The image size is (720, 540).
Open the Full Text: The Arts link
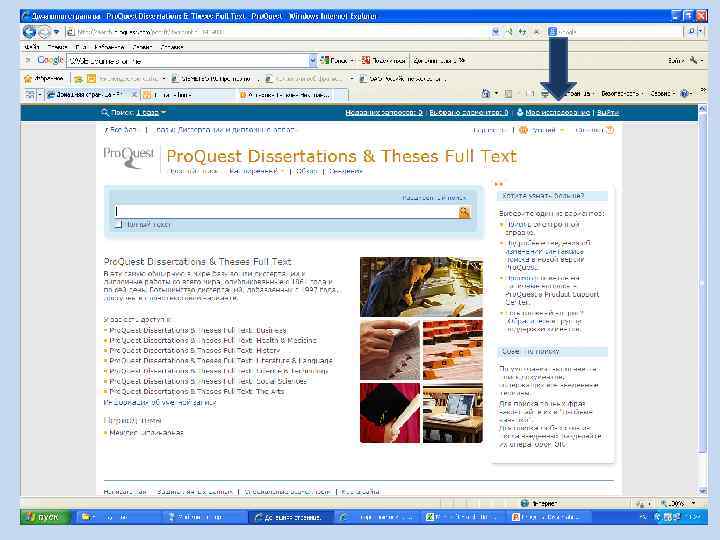[x=197, y=391]
